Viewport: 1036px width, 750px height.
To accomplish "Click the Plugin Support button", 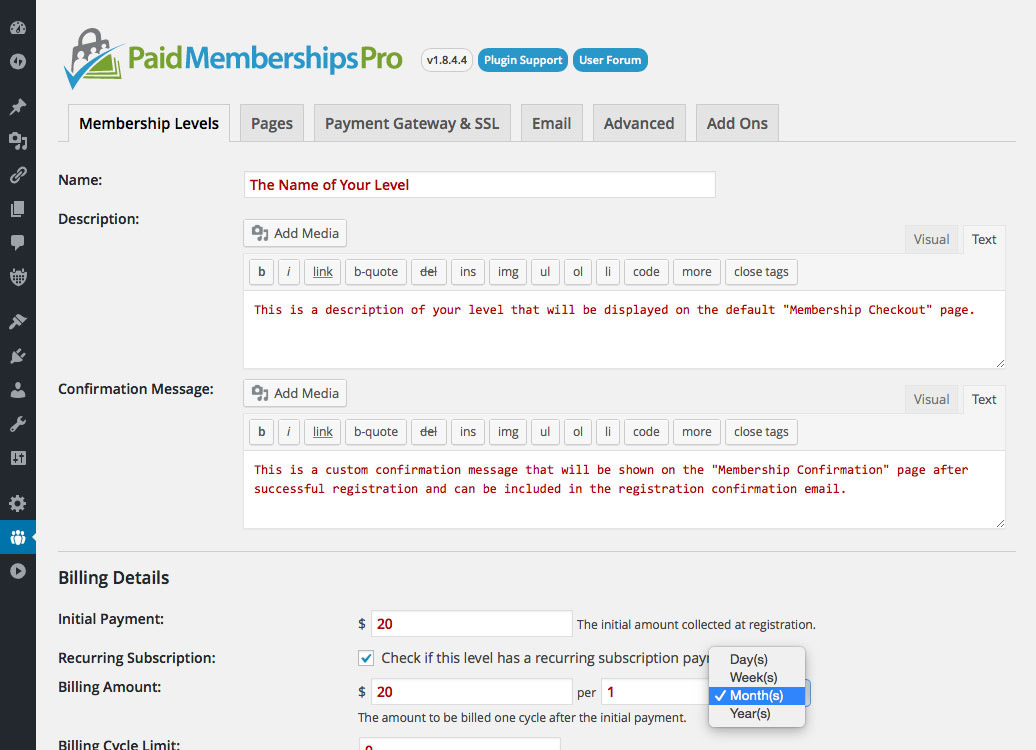I will tap(523, 60).
